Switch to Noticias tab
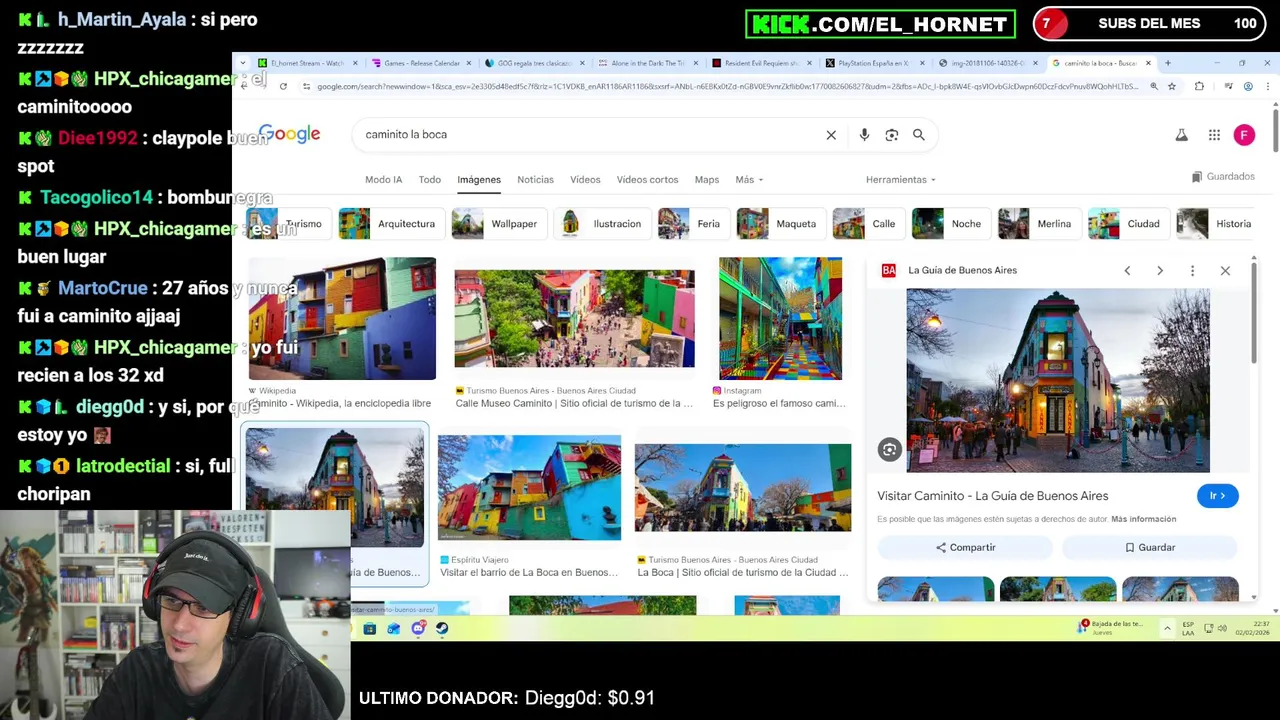 [535, 180]
